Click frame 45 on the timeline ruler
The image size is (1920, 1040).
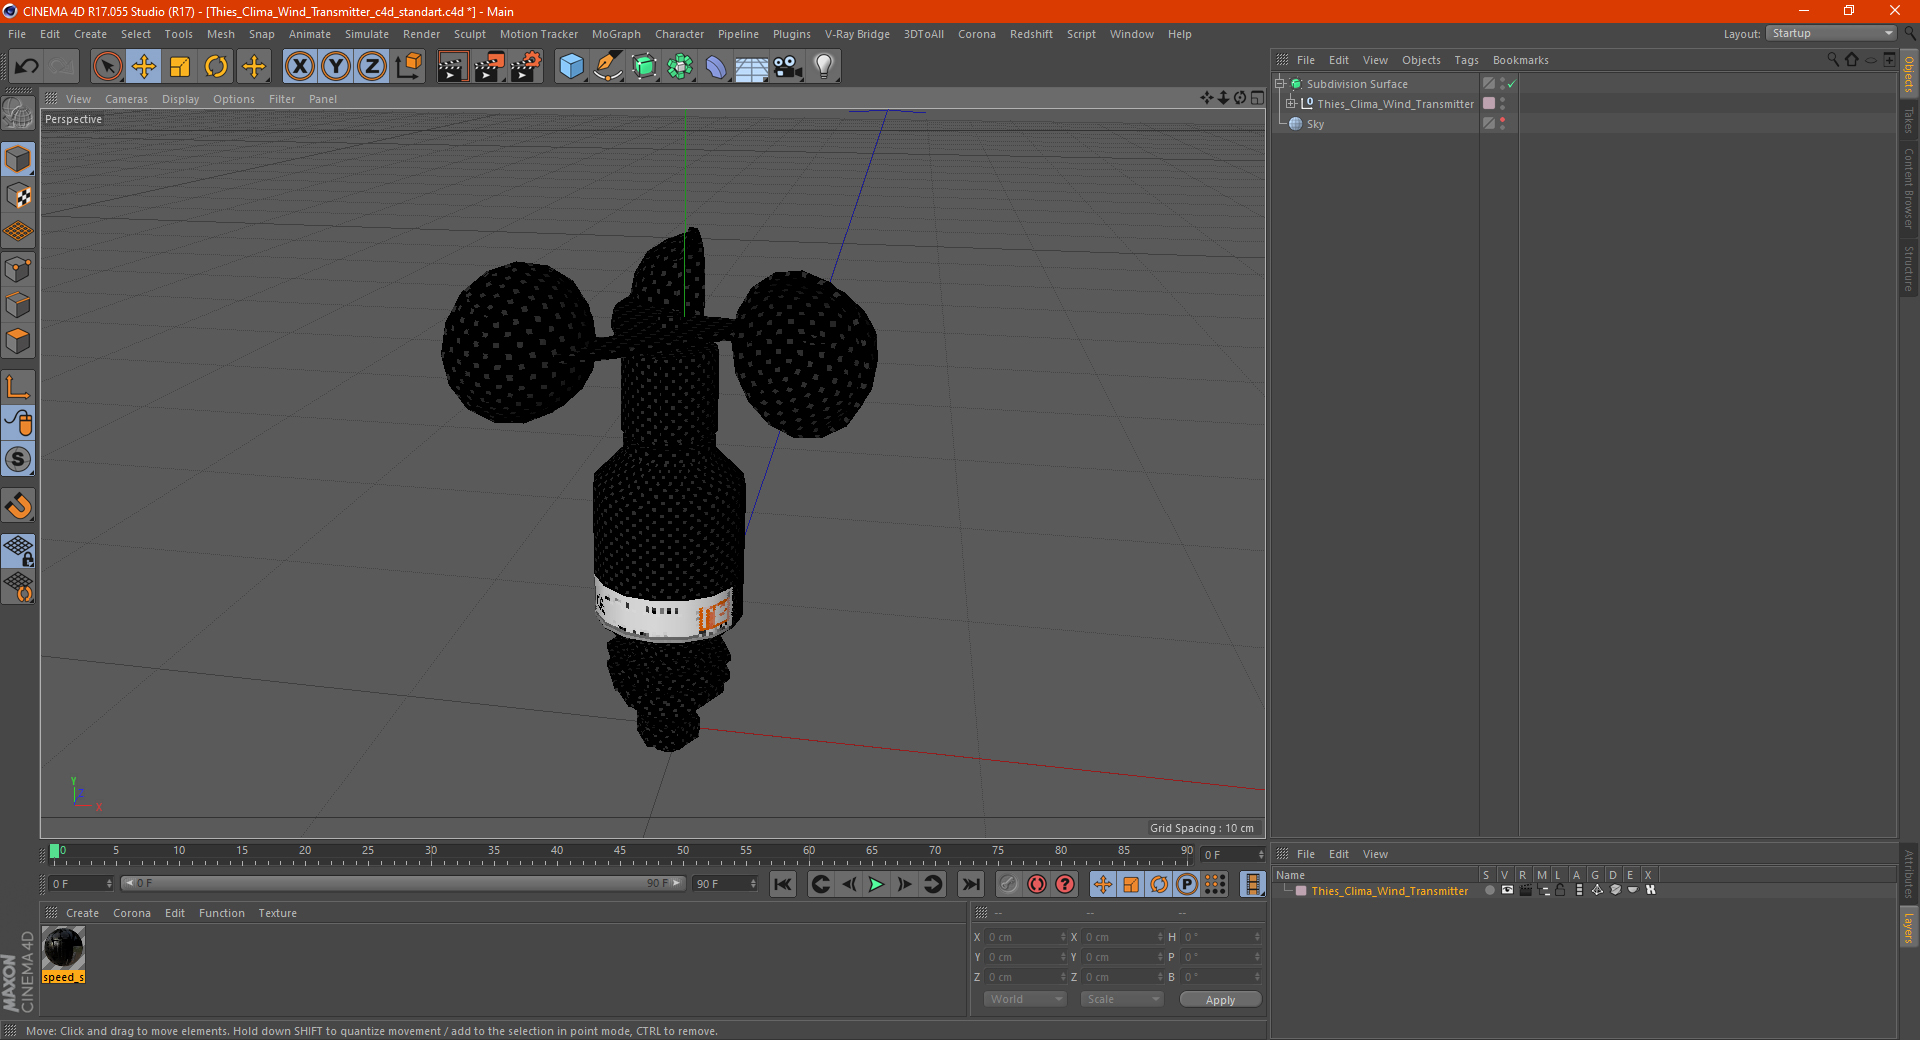(x=620, y=853)
